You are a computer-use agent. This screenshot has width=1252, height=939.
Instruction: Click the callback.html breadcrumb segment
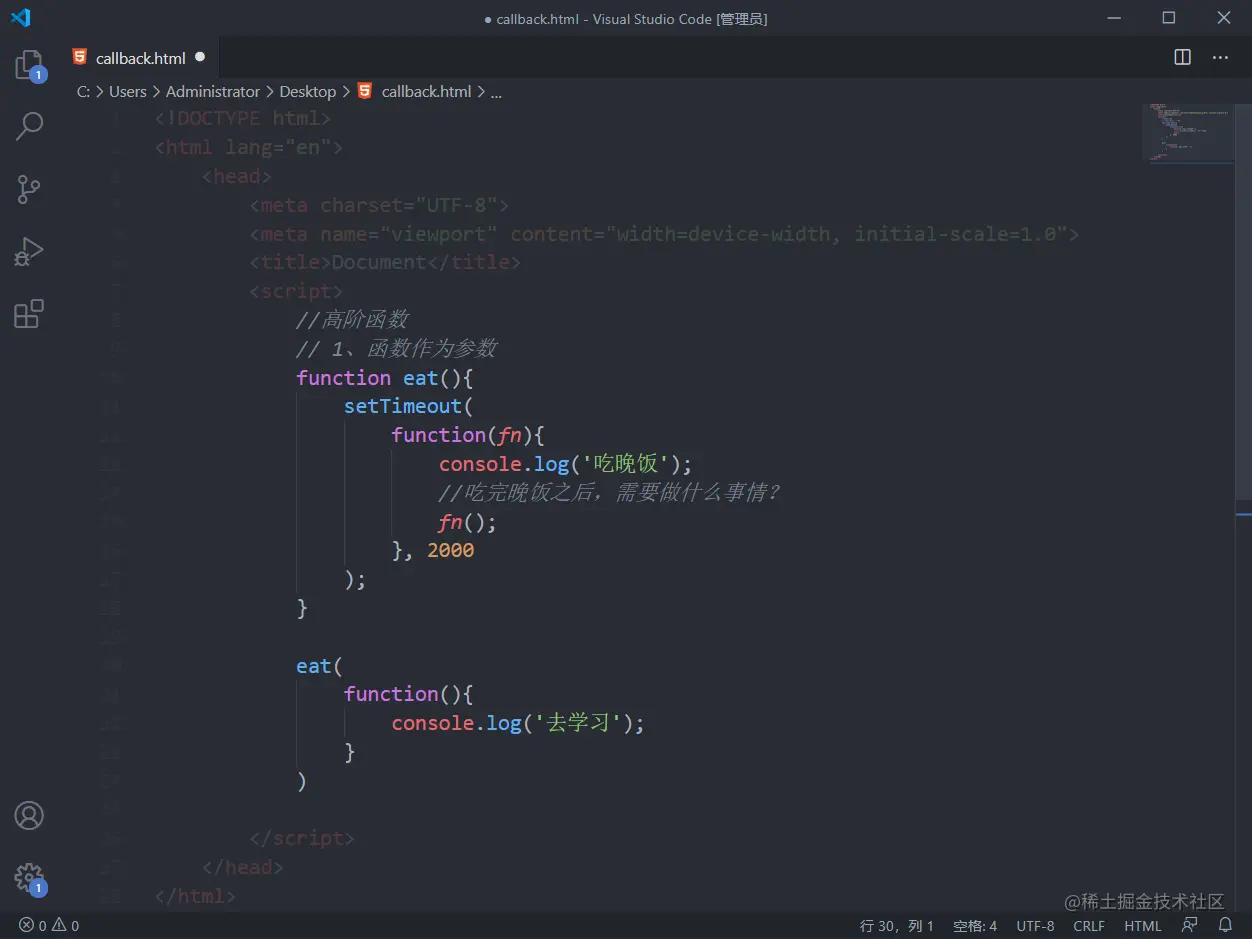pyautogui.click(x=426, y=91)
